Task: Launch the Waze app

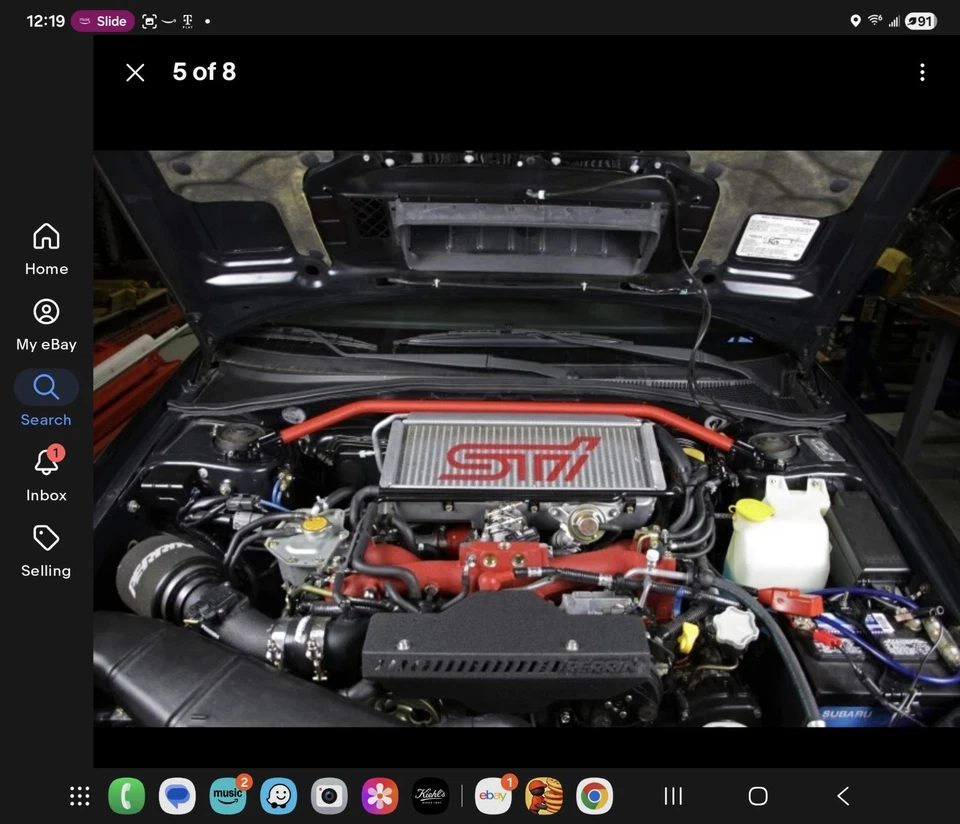Action: [279, 796]
